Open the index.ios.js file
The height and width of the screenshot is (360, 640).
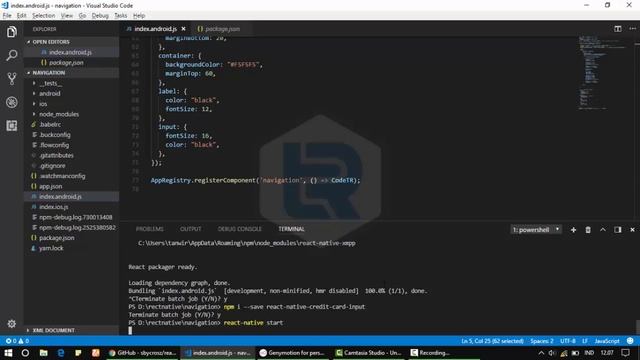[x=53, y=207]
